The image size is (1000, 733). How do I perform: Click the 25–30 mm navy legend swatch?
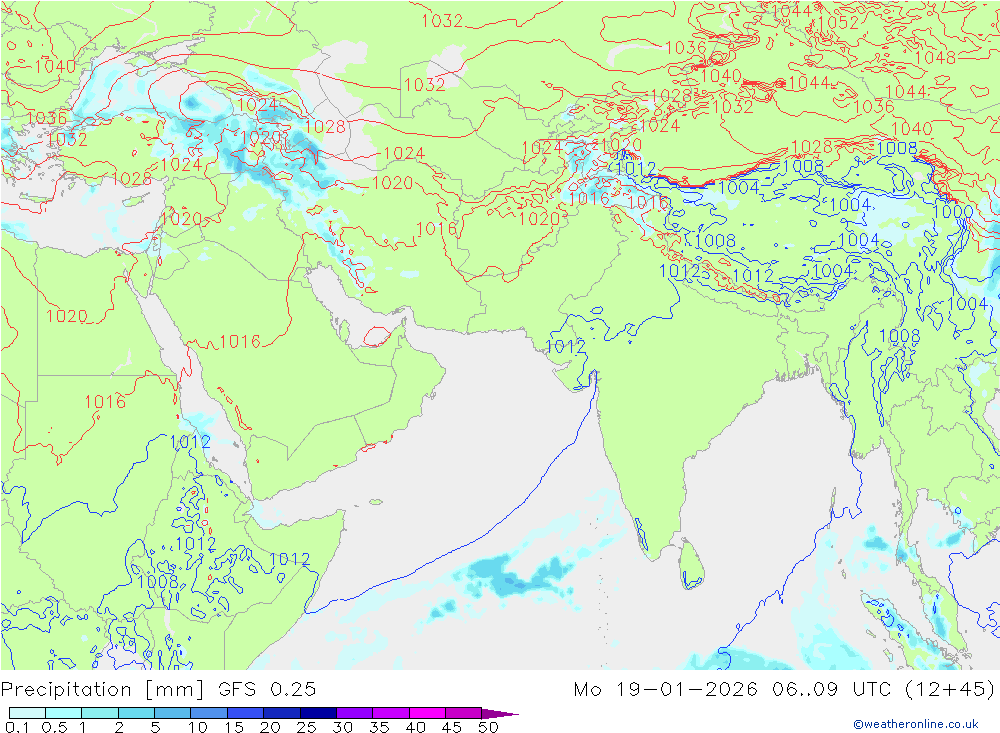[318, 713]
